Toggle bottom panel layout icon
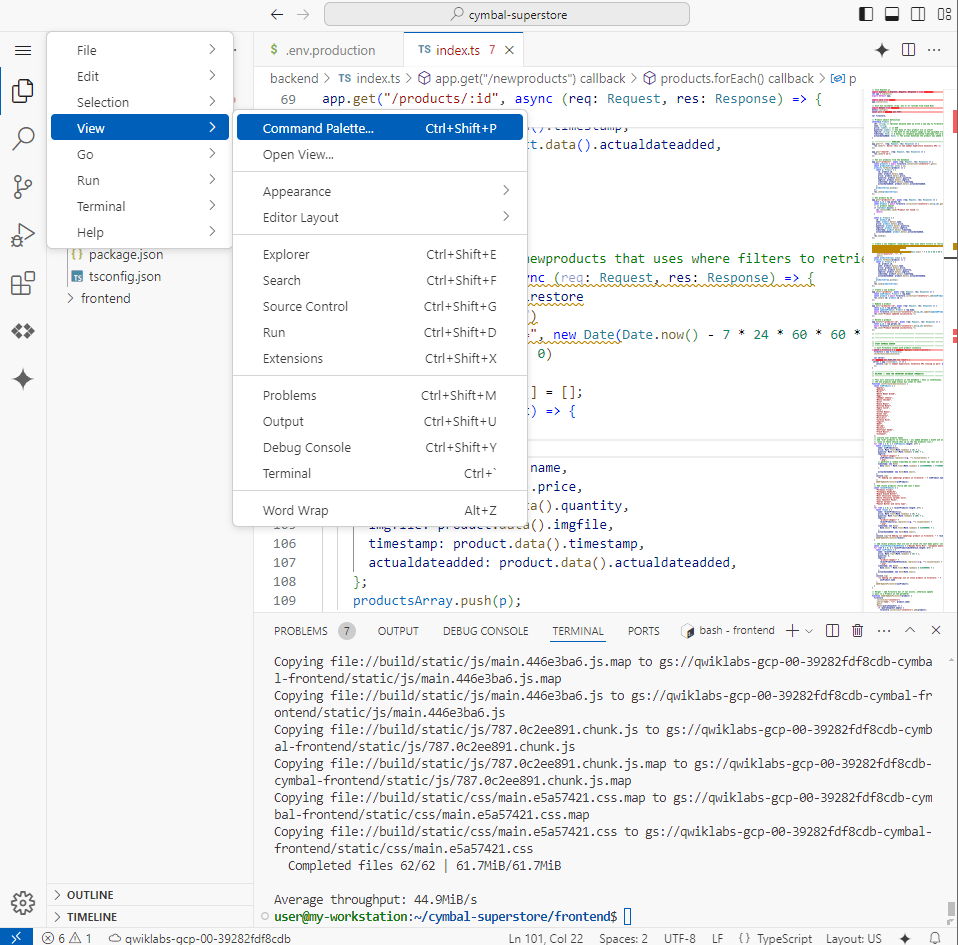Viewport: 958px width, 945px height. [892, 14]
